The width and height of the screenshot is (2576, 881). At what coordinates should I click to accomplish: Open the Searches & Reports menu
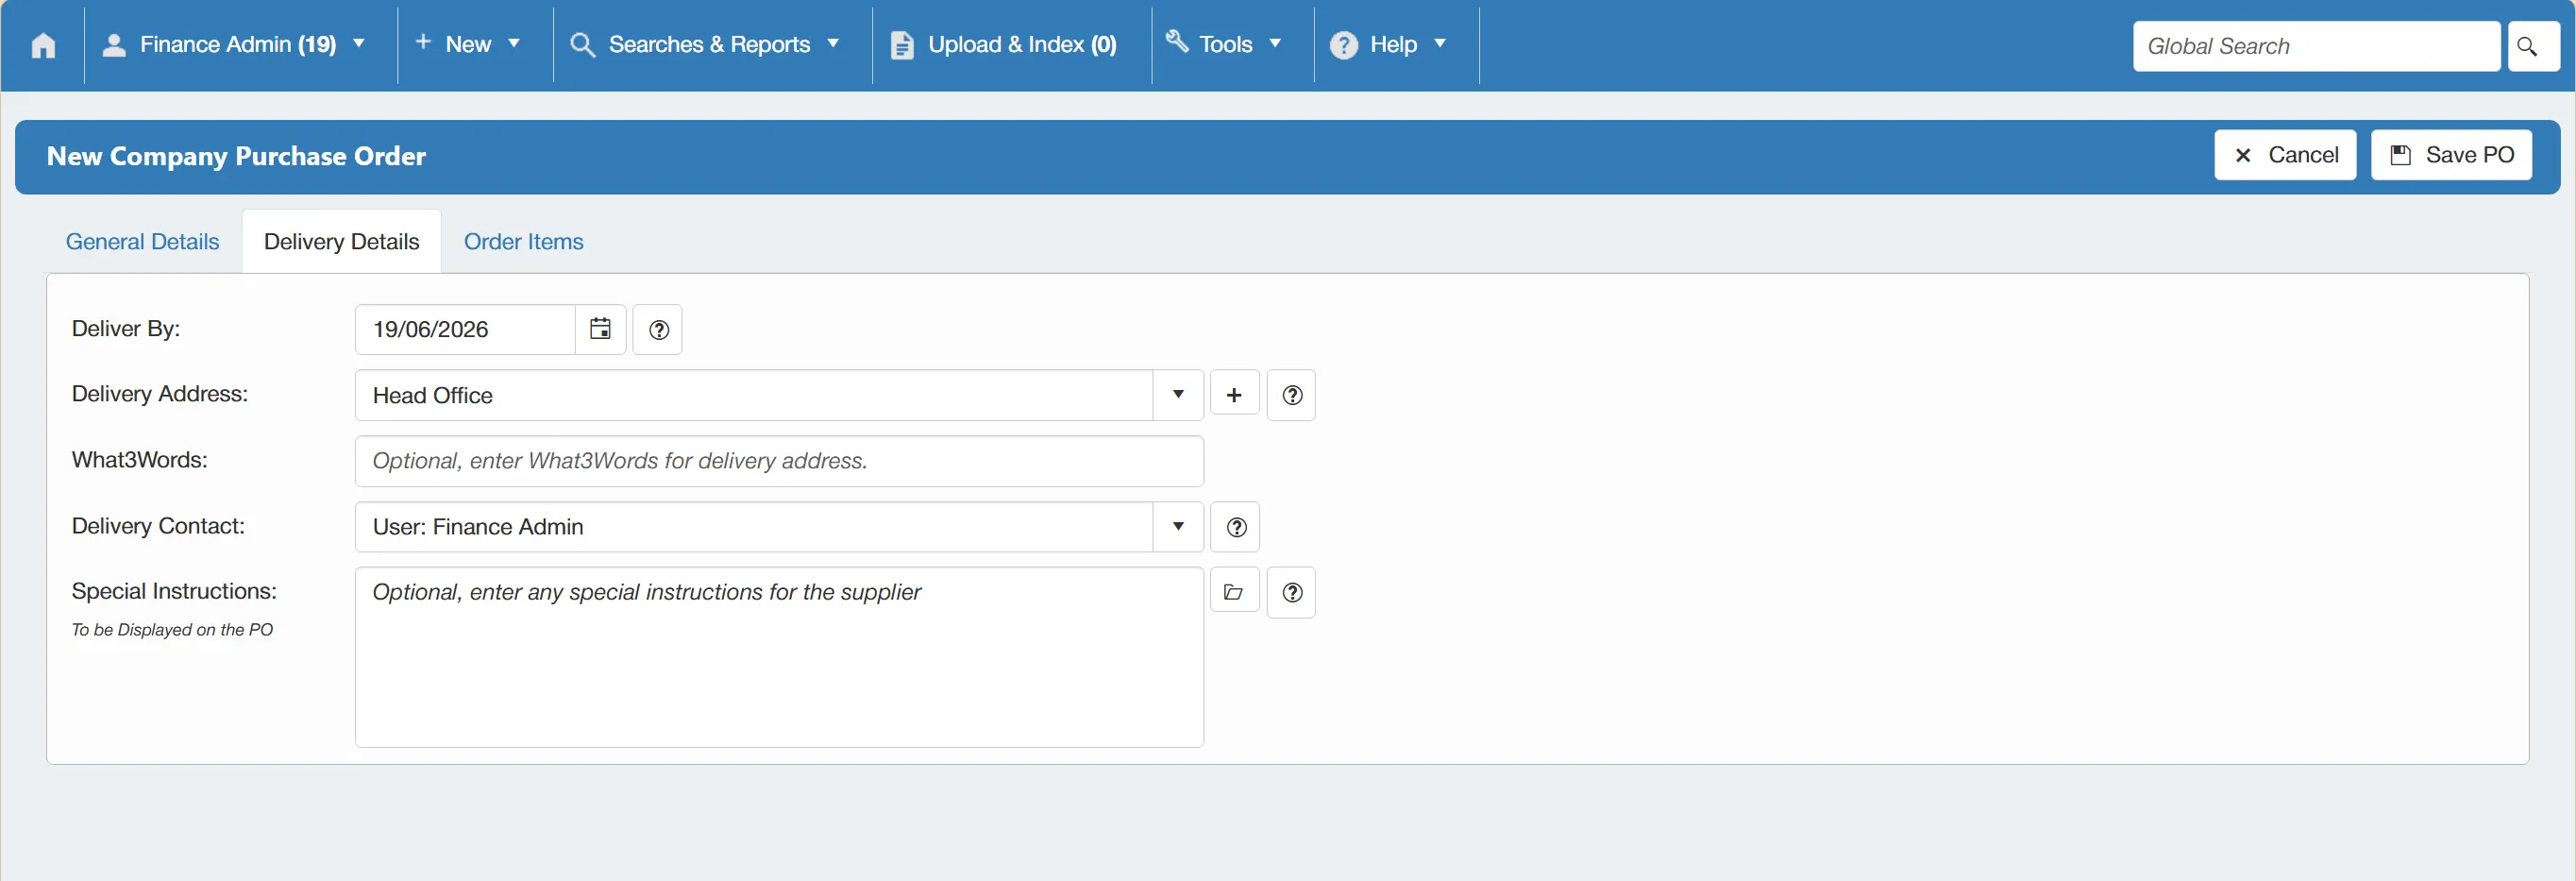click(705, 45)
